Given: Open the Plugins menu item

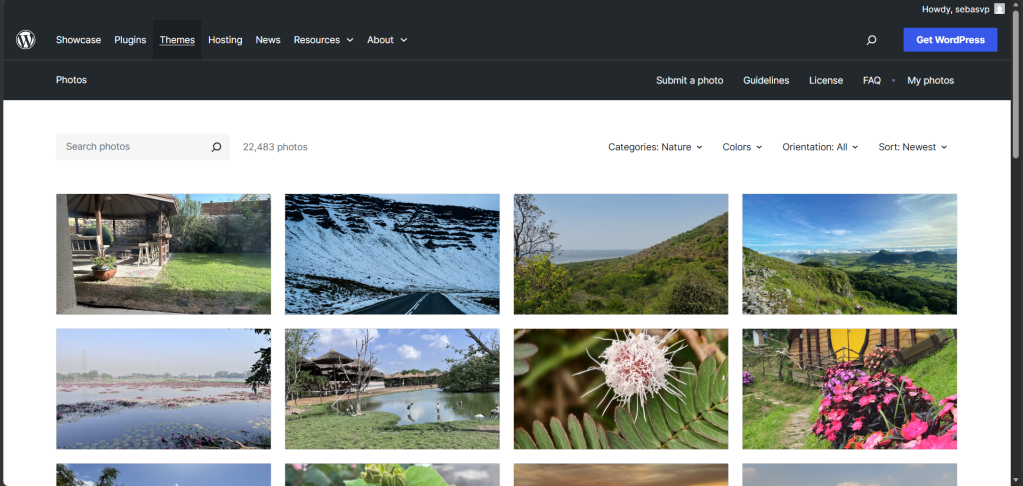Looking at the screenshot, I should 130,40.
